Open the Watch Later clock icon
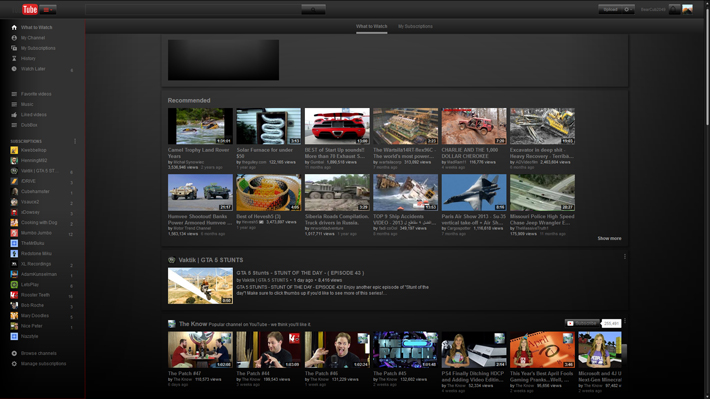Screen dimensions: 710x399 [x=14, y=69]
